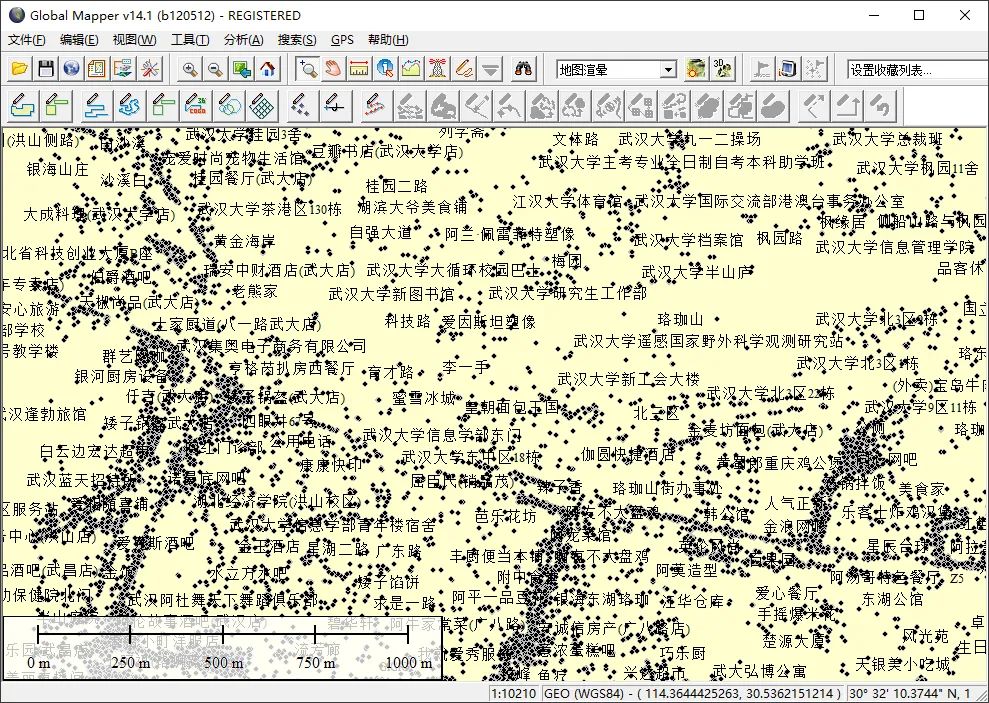
Task: Select the create grid pencil icon
Action: [x=262, y=105]
